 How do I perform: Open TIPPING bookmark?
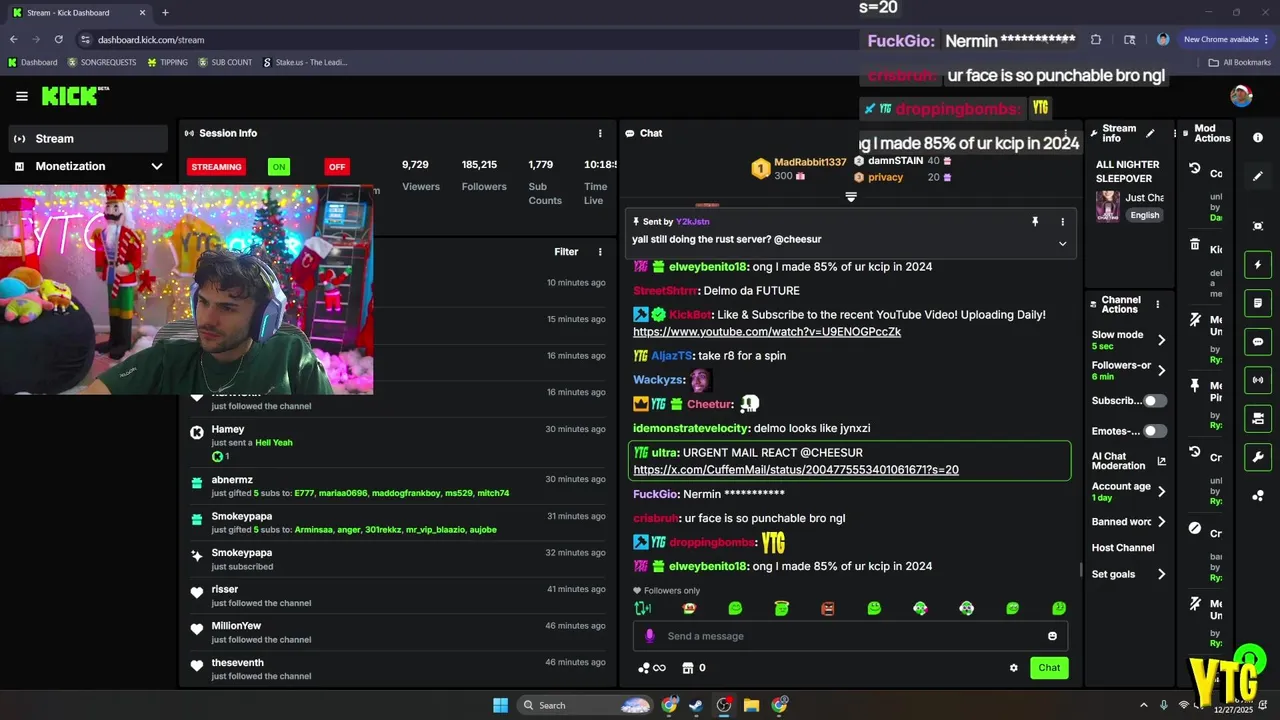point(167,62)
